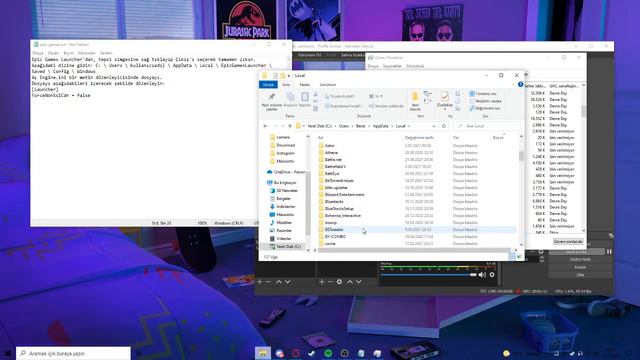
Task: Add a source with OBS sources plus
Action: (322, 282)
